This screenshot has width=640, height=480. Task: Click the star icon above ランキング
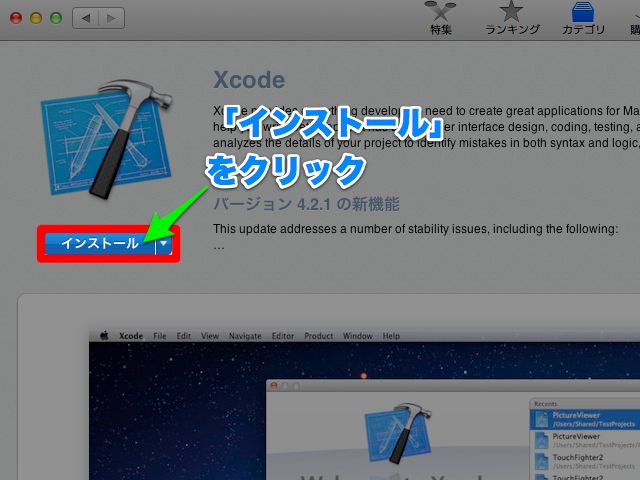pyautogui.click(x=511, y=11)
